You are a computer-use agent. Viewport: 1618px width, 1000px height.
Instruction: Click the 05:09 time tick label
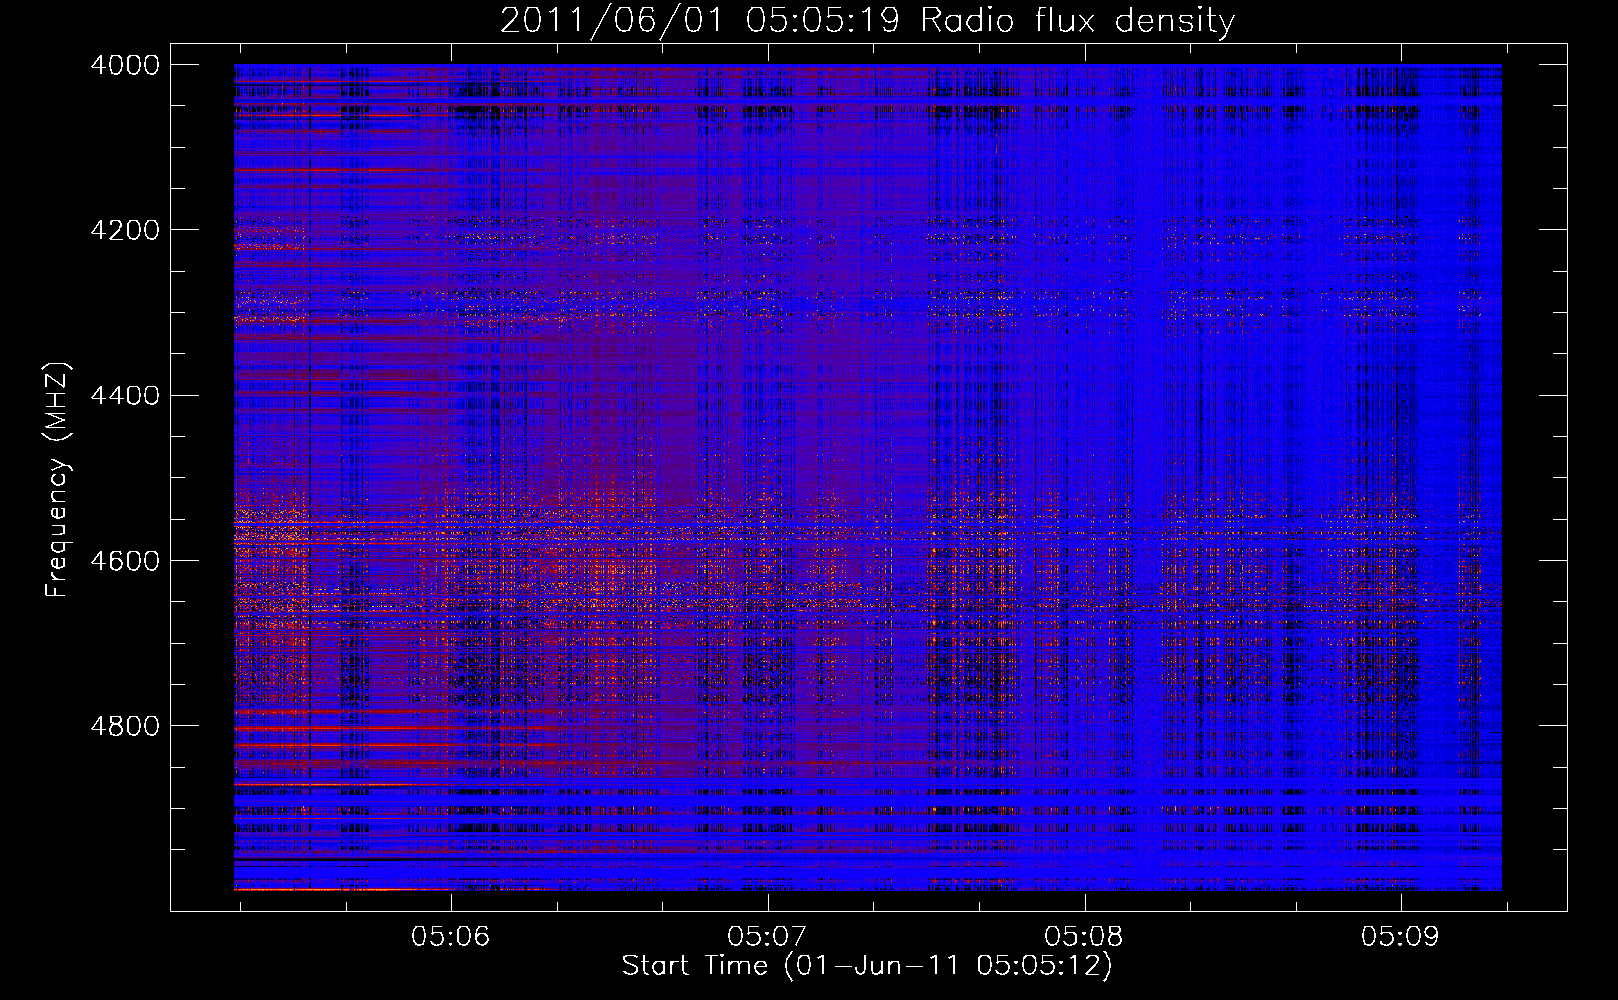coord(1400,937)
